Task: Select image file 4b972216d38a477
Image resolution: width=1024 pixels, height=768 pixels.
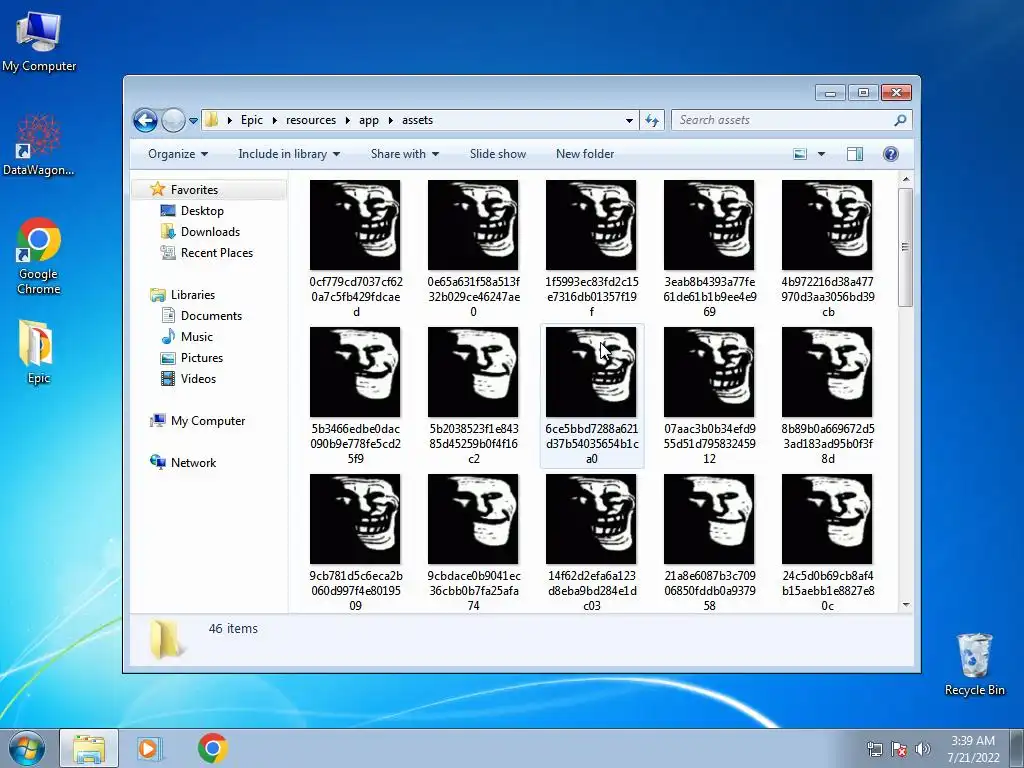Action: click(827, 249)
